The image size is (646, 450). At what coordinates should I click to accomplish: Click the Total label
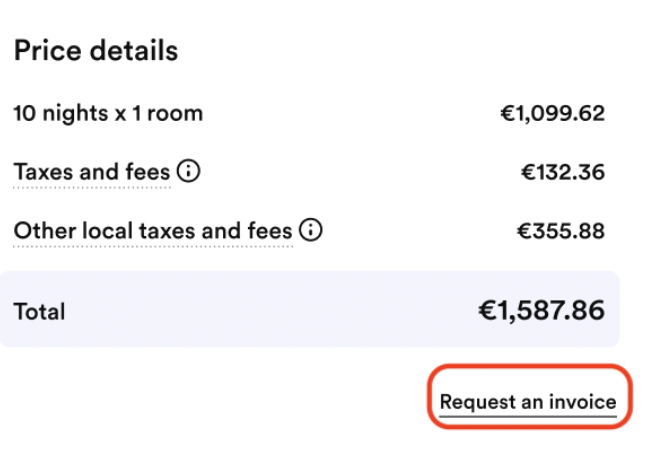[x=39, y=311]
